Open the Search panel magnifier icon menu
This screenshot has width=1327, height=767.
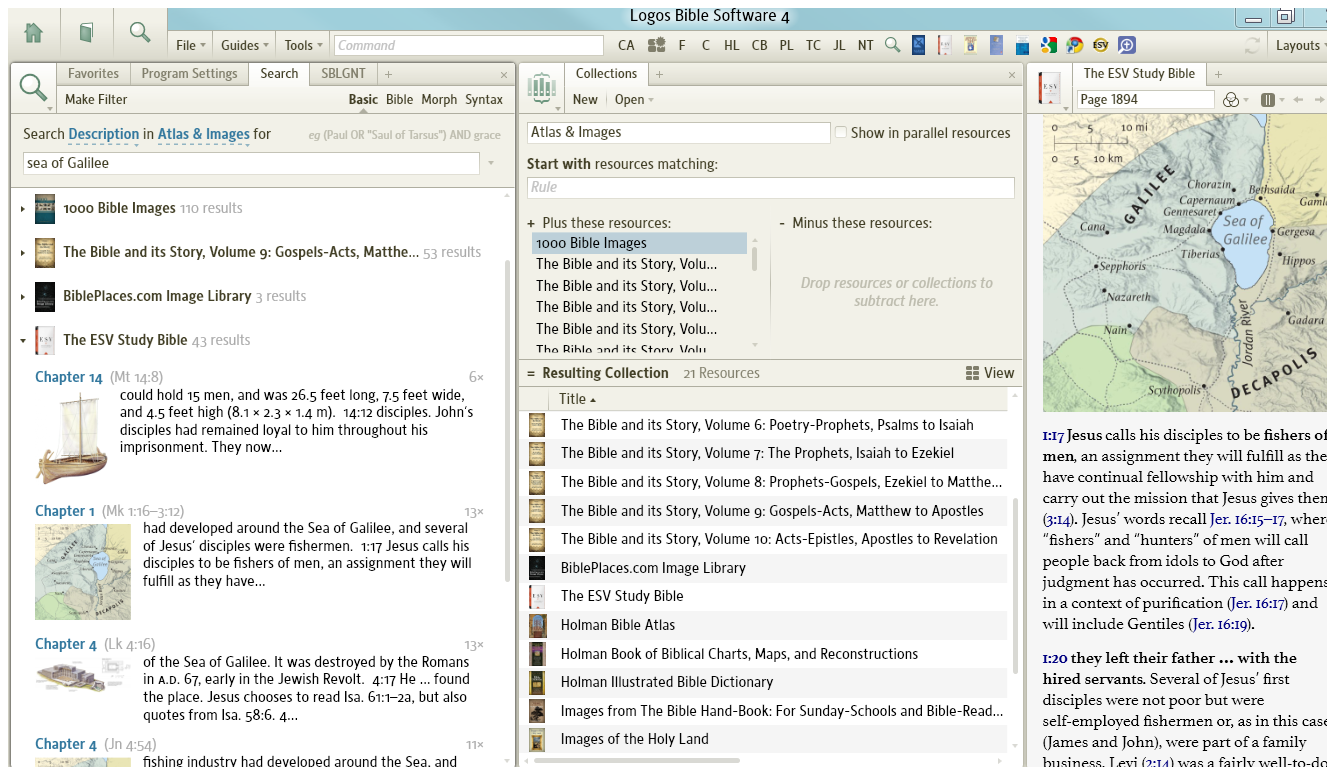coord(35,89)
